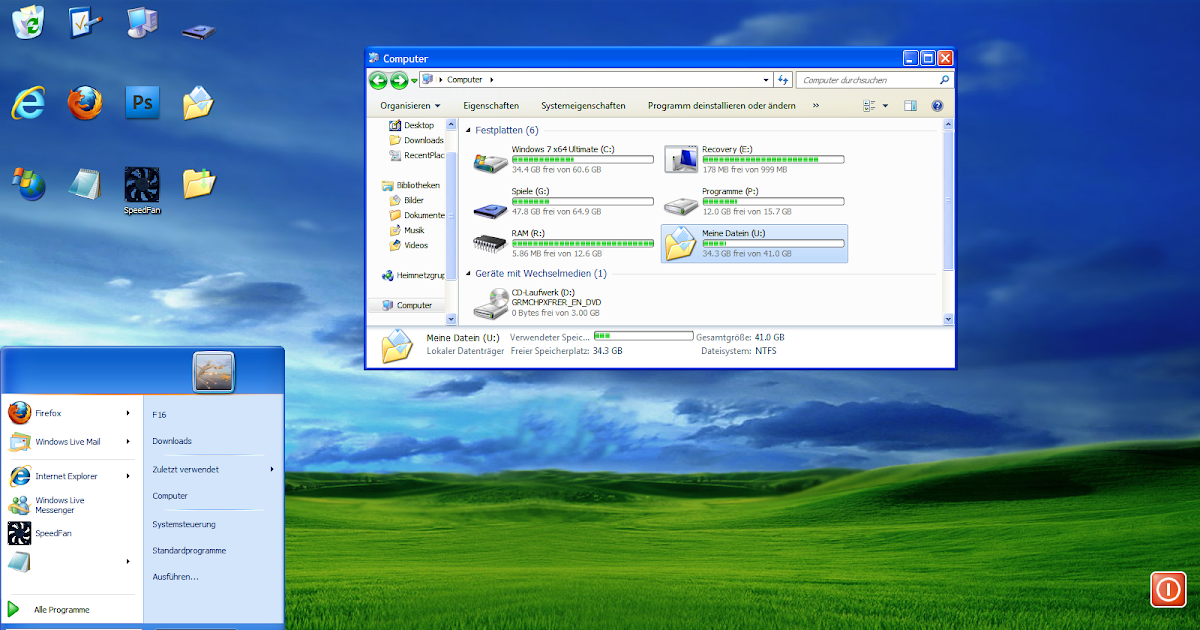Open the desktop folder icon right of SpeedFan

[x=199, y=183]
